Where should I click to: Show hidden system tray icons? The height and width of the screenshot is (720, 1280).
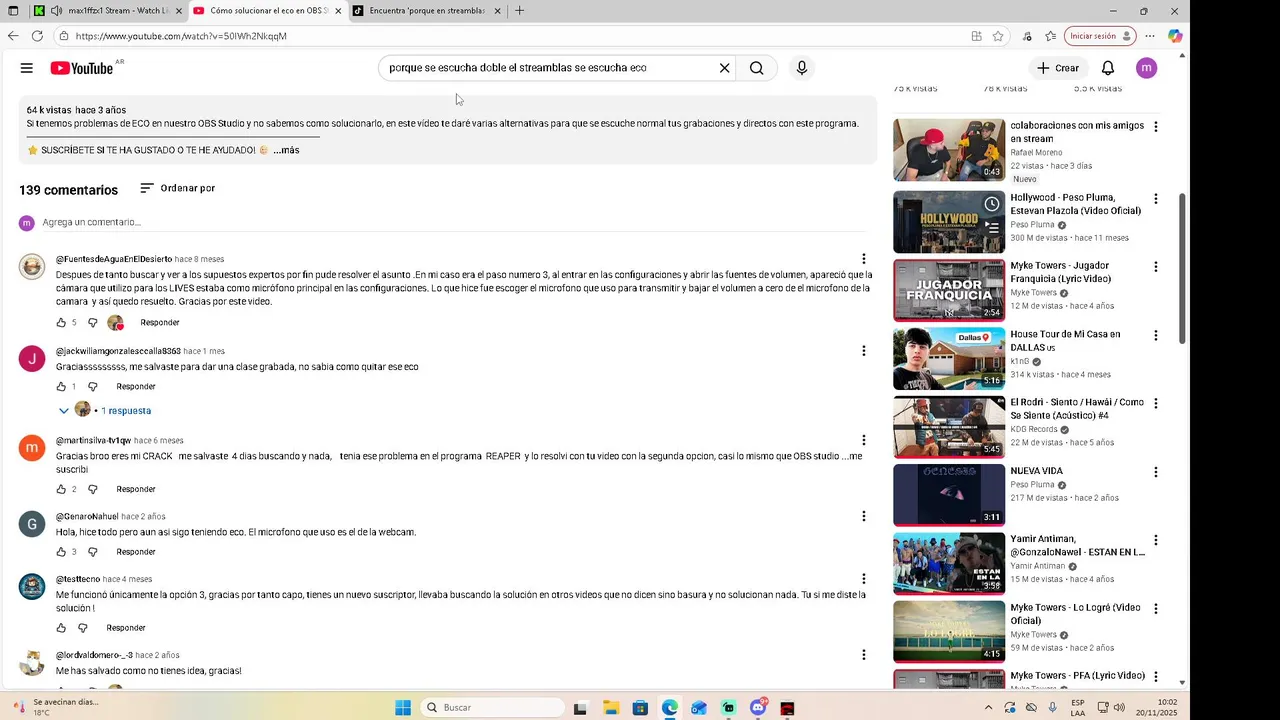click(988, 708)
